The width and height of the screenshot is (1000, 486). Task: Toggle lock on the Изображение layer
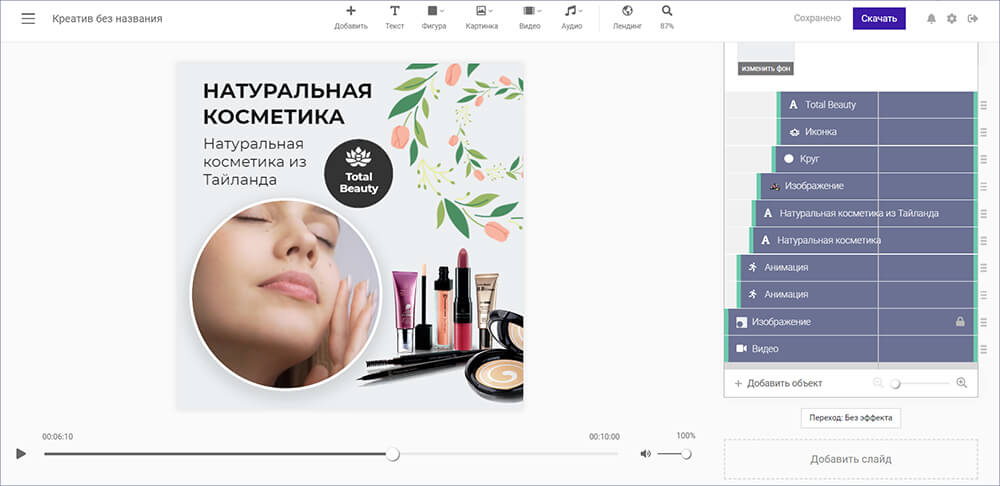tap(960, 322)
